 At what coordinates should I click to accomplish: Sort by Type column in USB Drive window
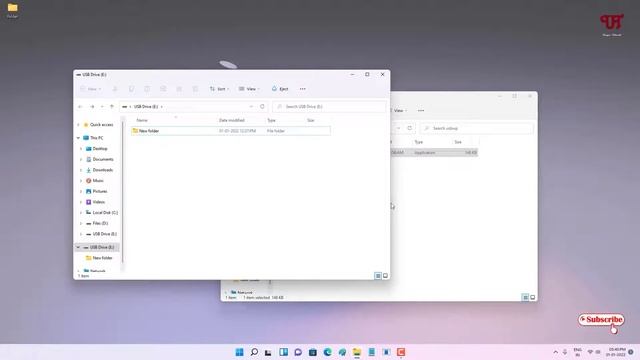click(x=271, y=120)
